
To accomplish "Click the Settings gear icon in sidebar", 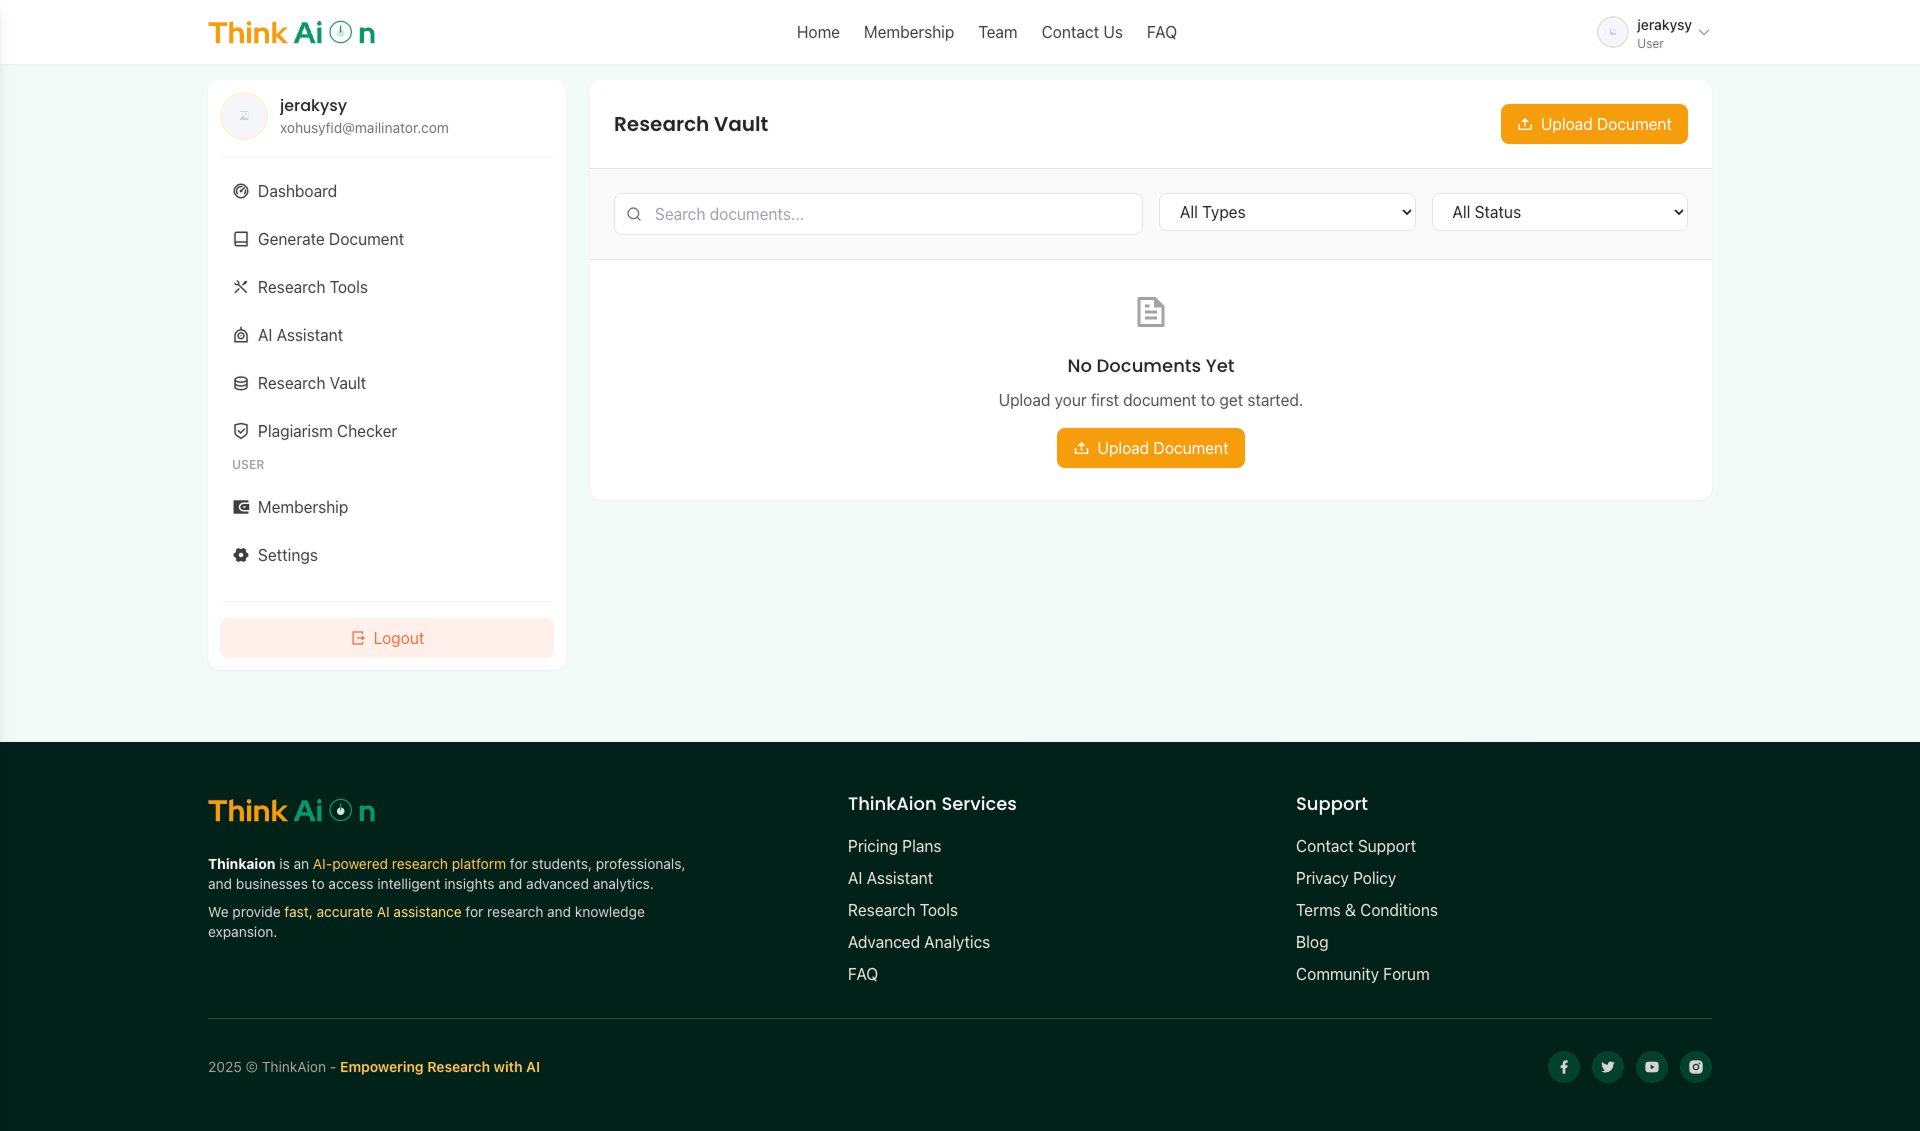I will click(241, 555).
